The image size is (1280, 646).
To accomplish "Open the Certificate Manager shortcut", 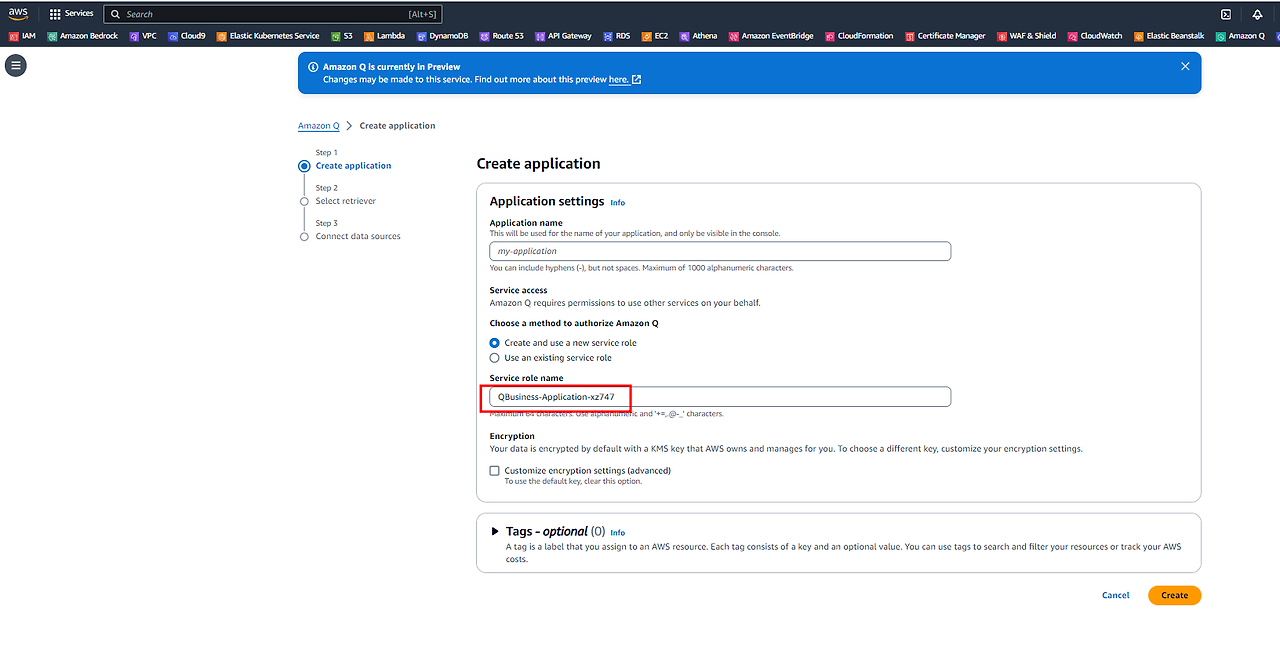I will pyautogui.click(x=945, y=36).
